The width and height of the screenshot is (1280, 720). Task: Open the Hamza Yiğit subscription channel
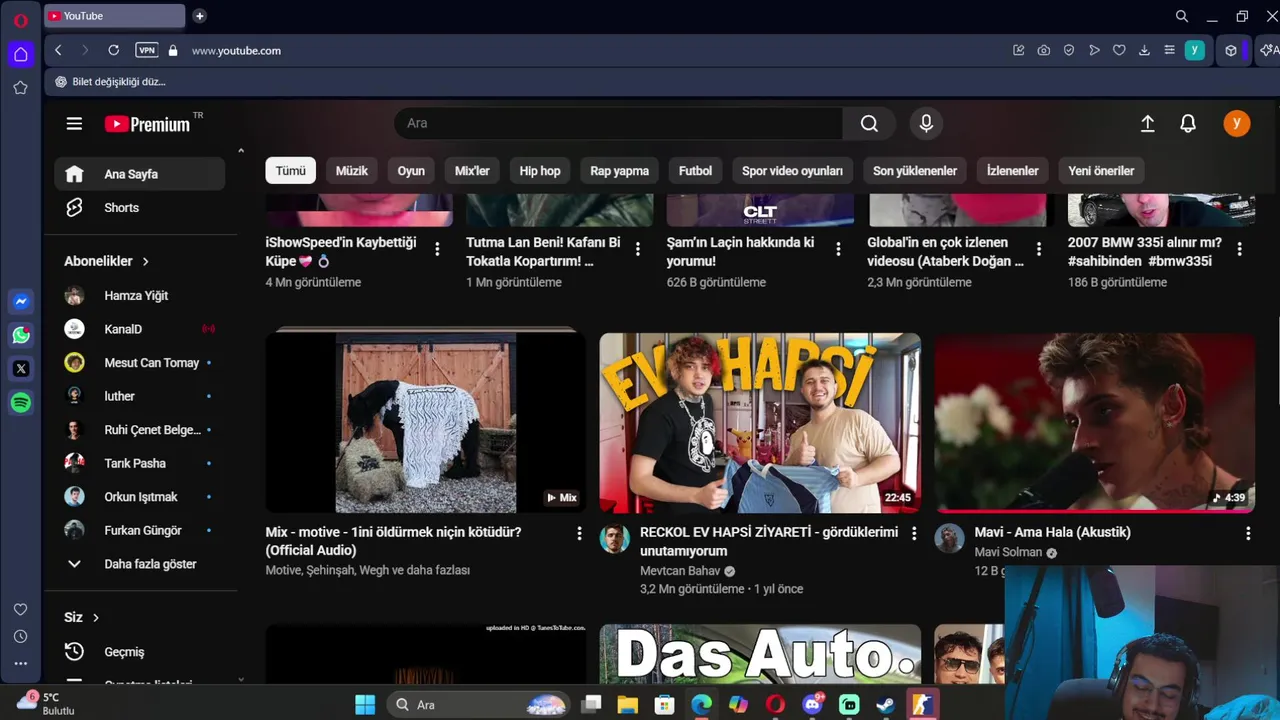point(140,296)
